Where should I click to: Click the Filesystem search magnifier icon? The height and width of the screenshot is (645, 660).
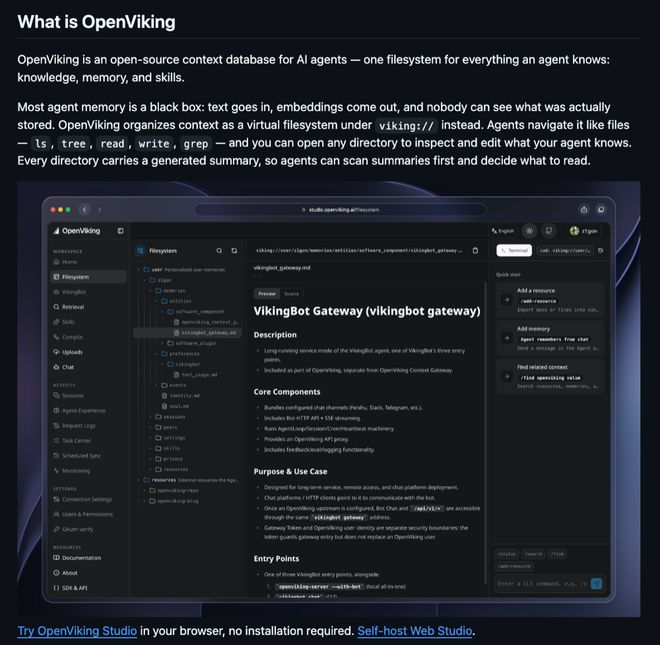(x=219, y=251)
